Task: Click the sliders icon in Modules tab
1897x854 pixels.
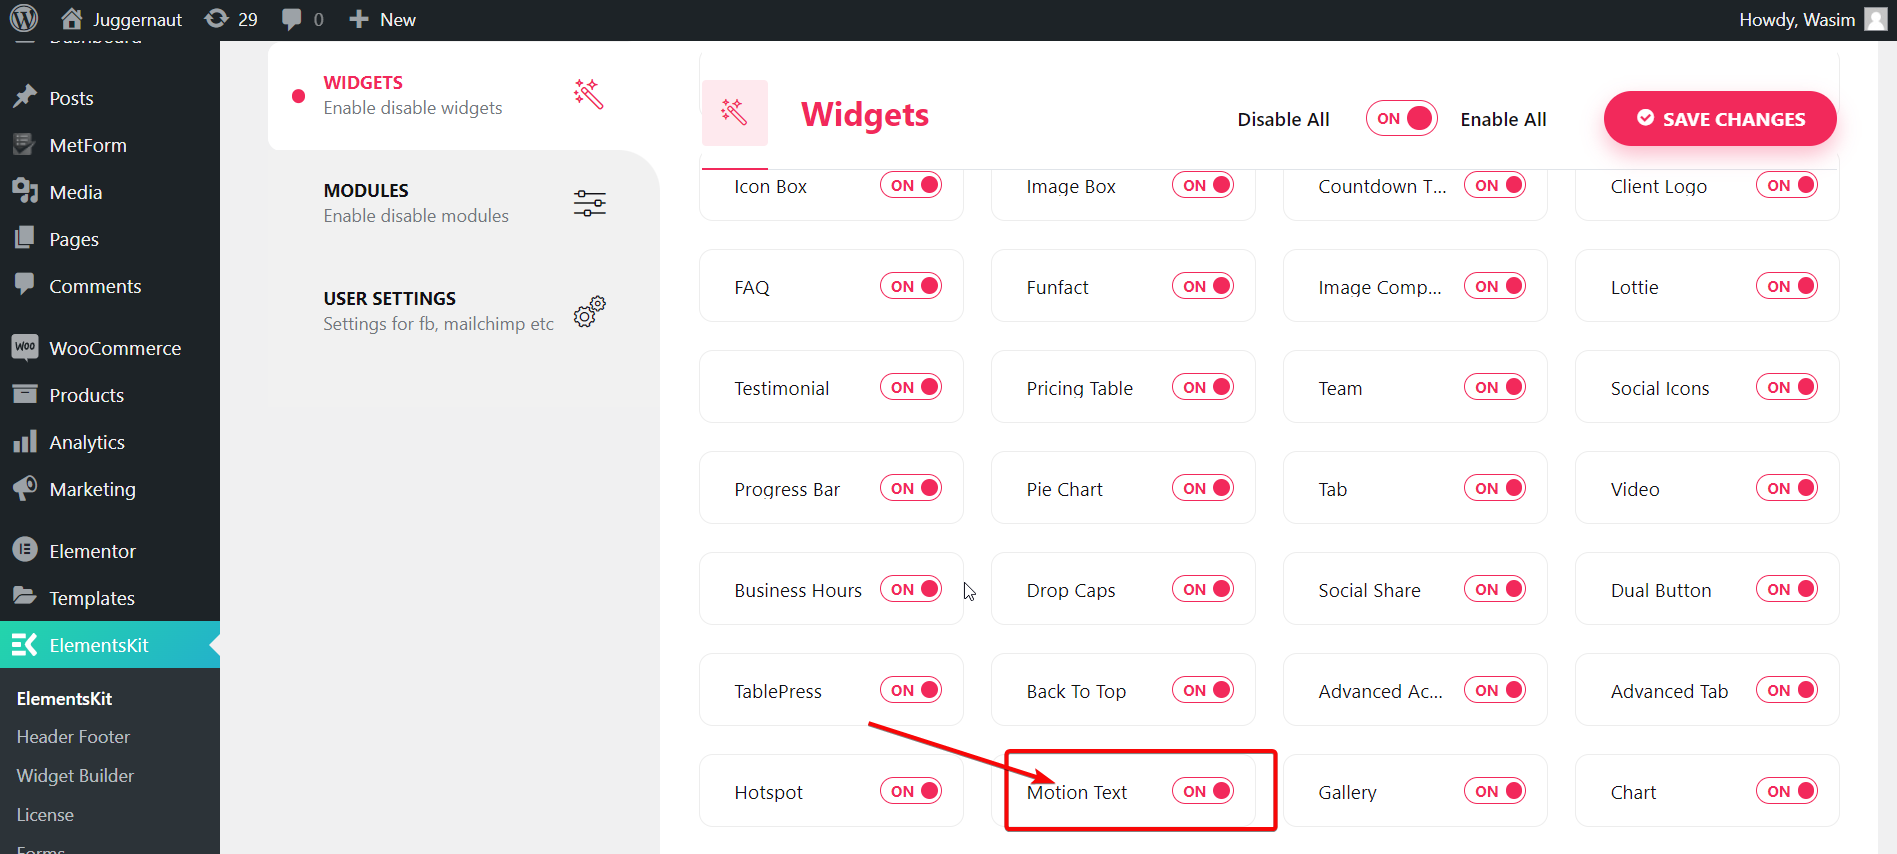Action: point(589,203)
